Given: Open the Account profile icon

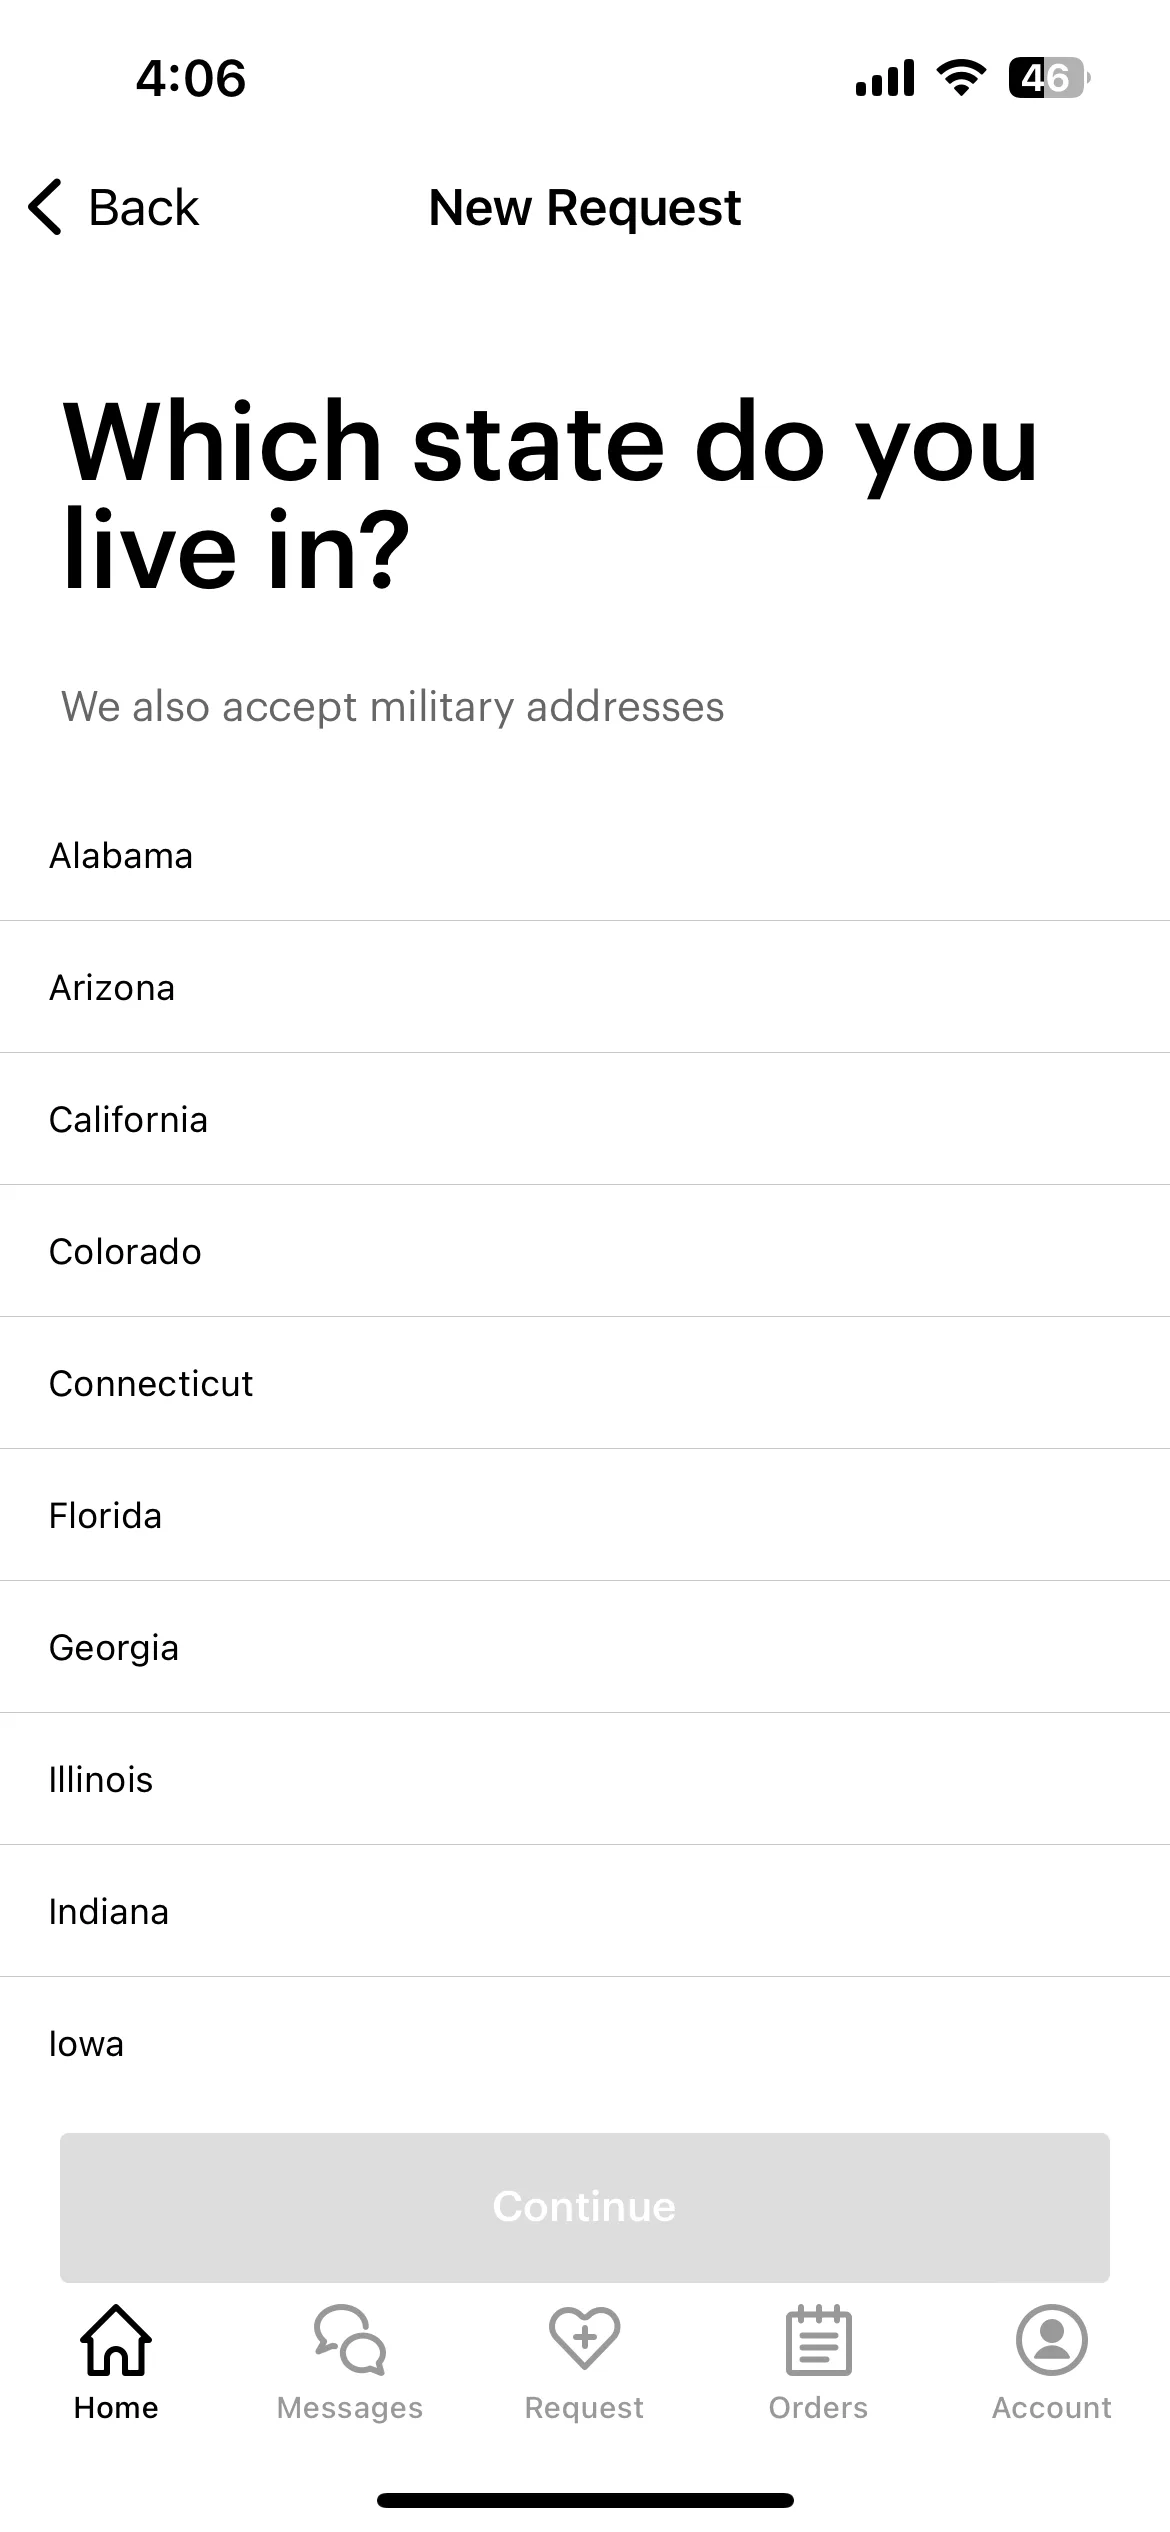Looking at the screenshot, I should [1051, 2340].
